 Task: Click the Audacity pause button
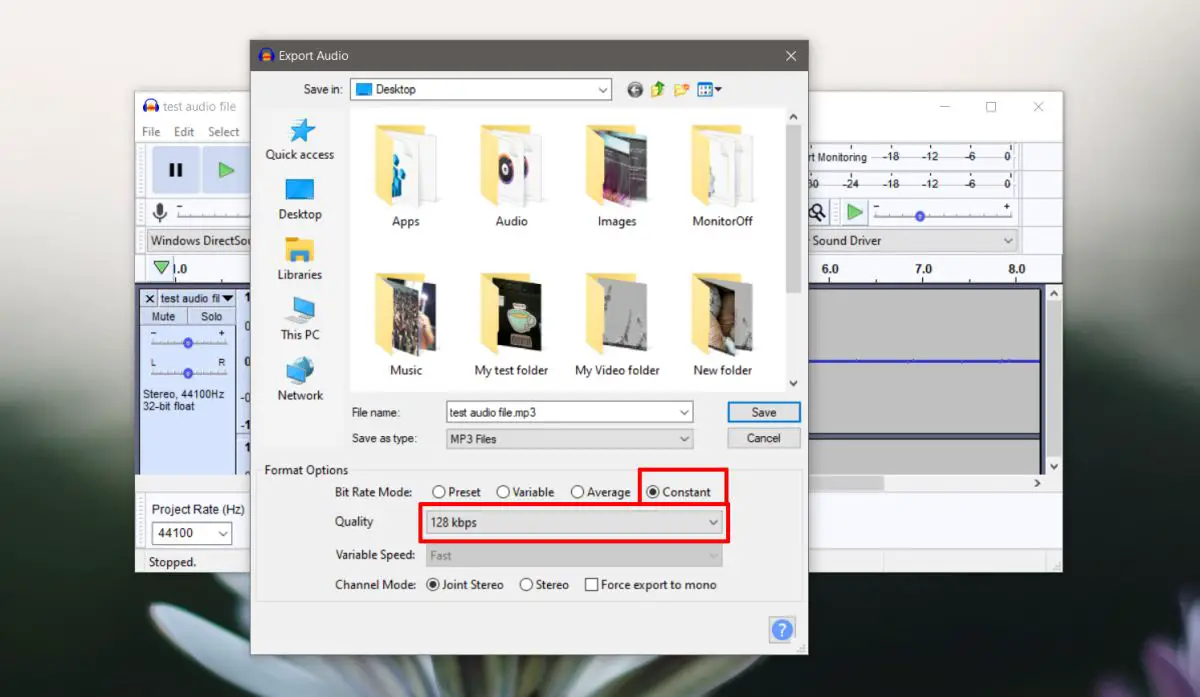tap(175, 170)
